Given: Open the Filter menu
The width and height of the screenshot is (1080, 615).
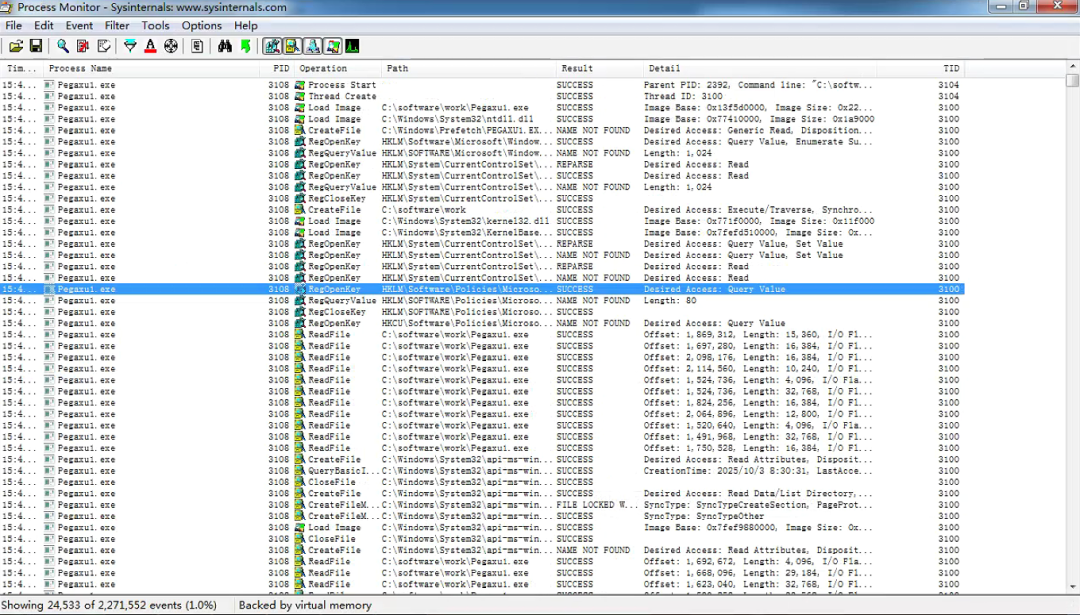Looking at the screenshot, I should (117, 25).
